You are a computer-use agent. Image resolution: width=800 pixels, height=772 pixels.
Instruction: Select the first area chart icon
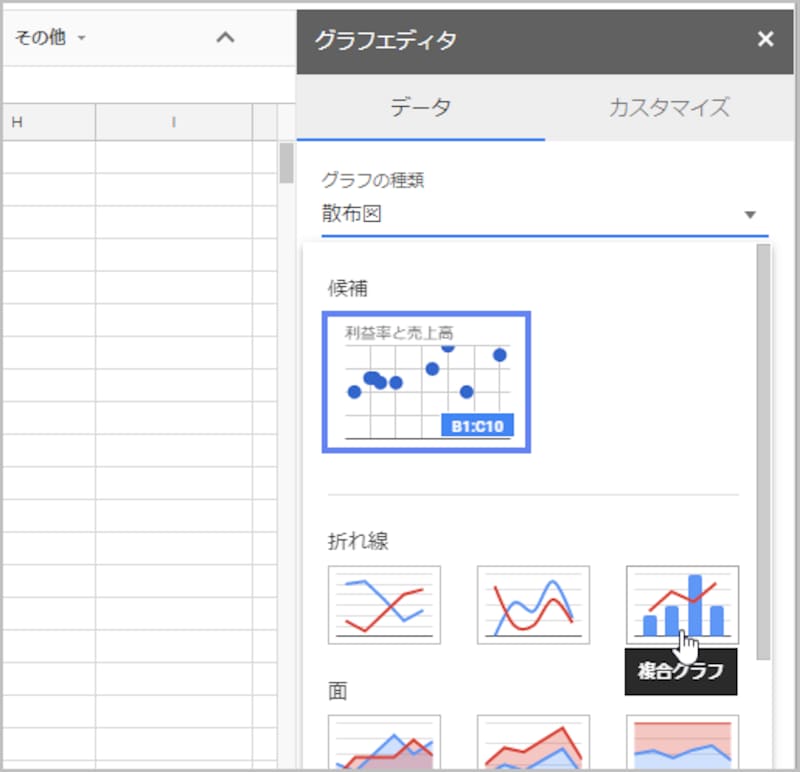385,740
